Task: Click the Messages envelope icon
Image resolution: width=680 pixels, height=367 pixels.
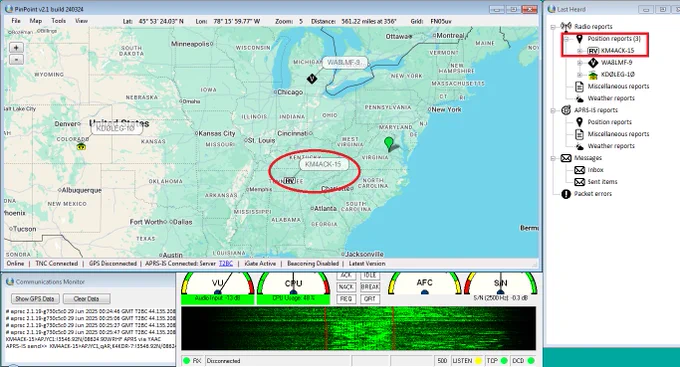Action: coord(566,158)
